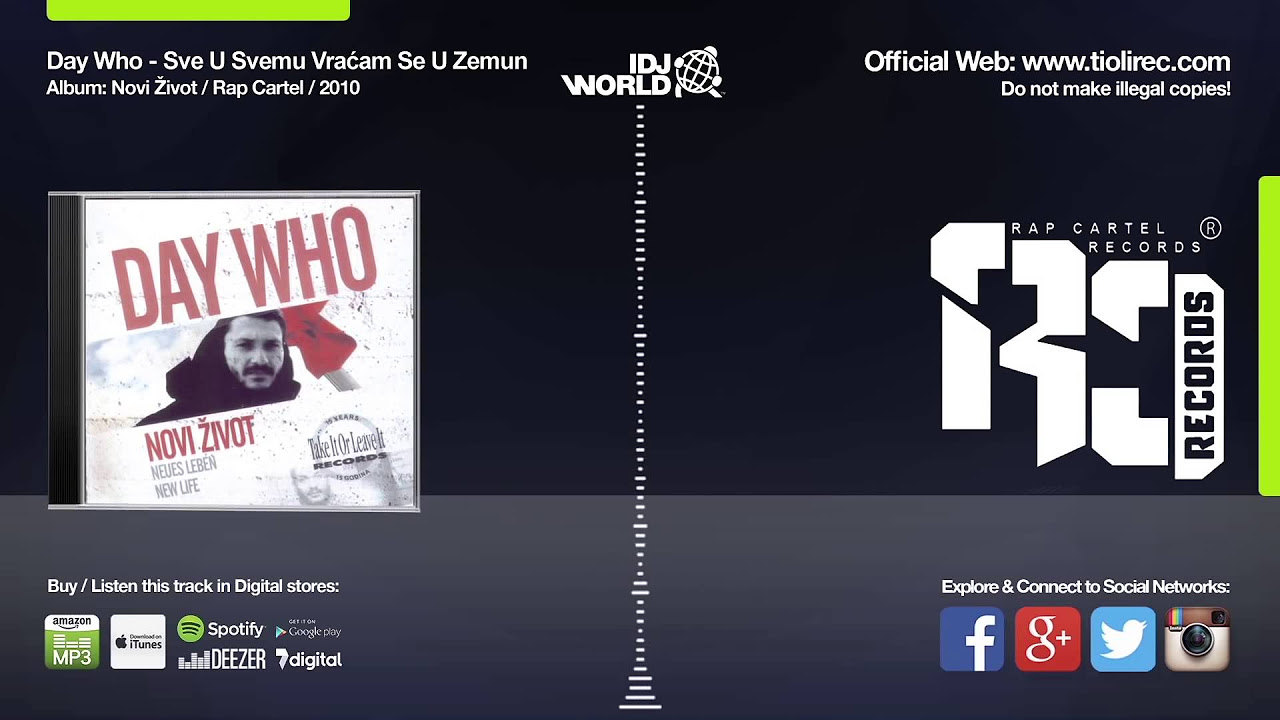Screen dimensions: 1280x720
Task: Open the Google Play badge
Action: (x=308, y=629)
